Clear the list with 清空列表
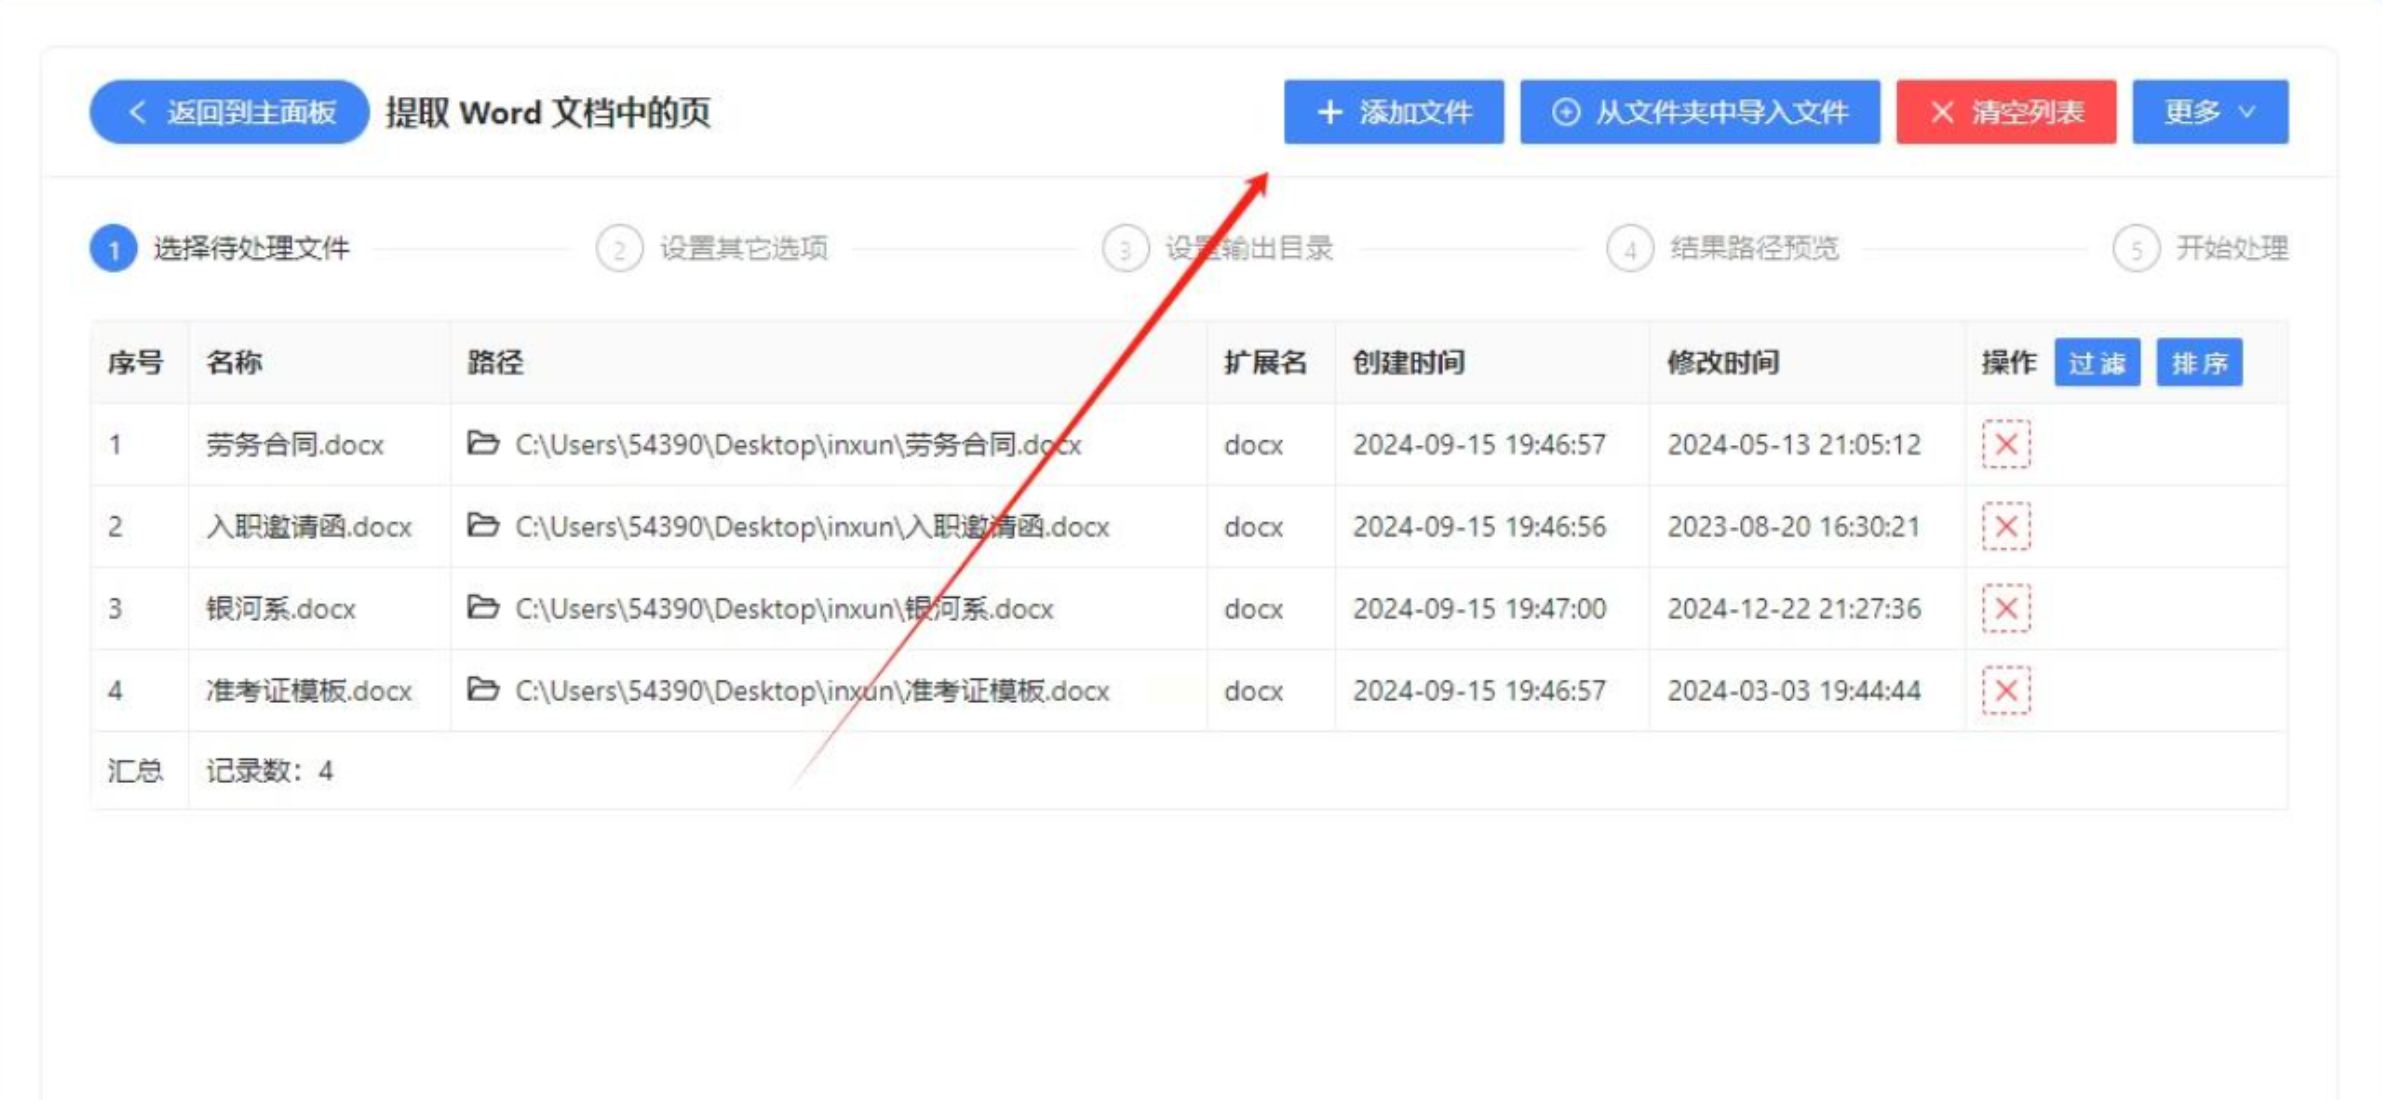The height and width of the screenshot is (1100, 2382). 2005,112
